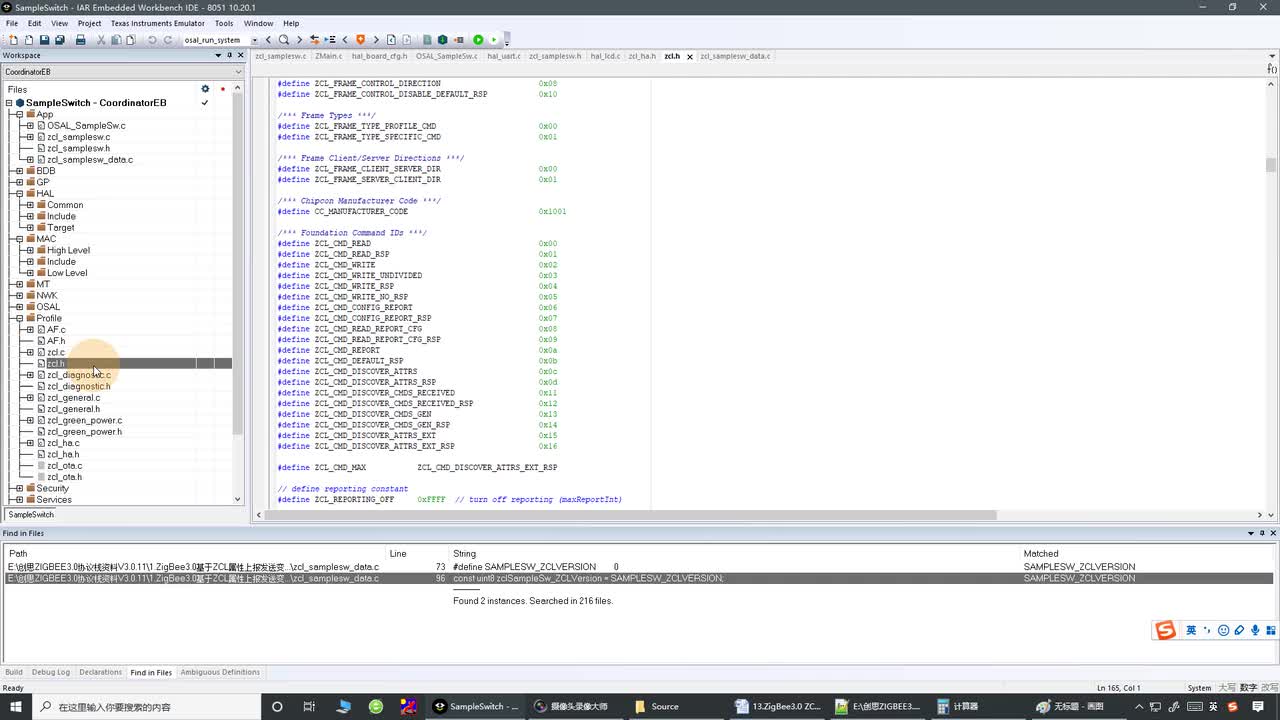Click the Windows search box on taskbar
Viewport: 1280px width, 720px height.
point(145,706)
